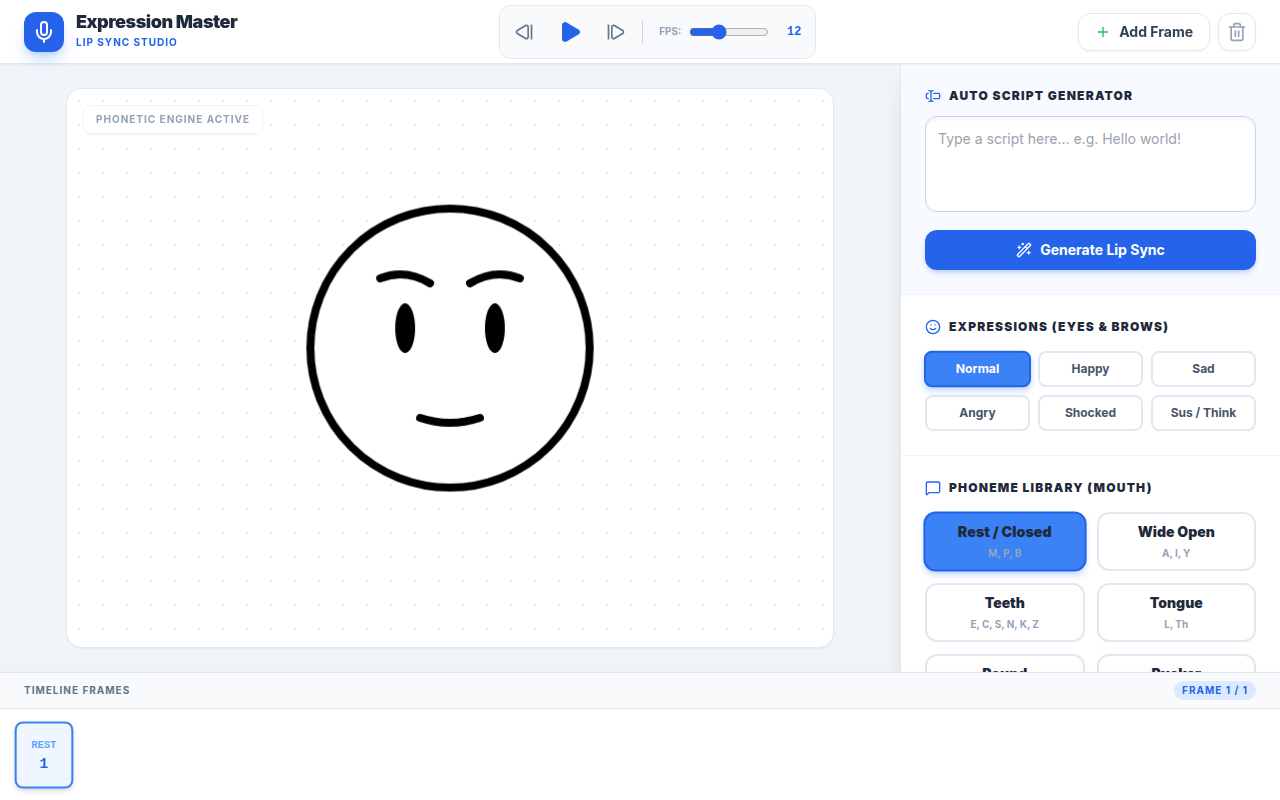Click the FRAME 1 / 1 counter badge

point(1215,690)
